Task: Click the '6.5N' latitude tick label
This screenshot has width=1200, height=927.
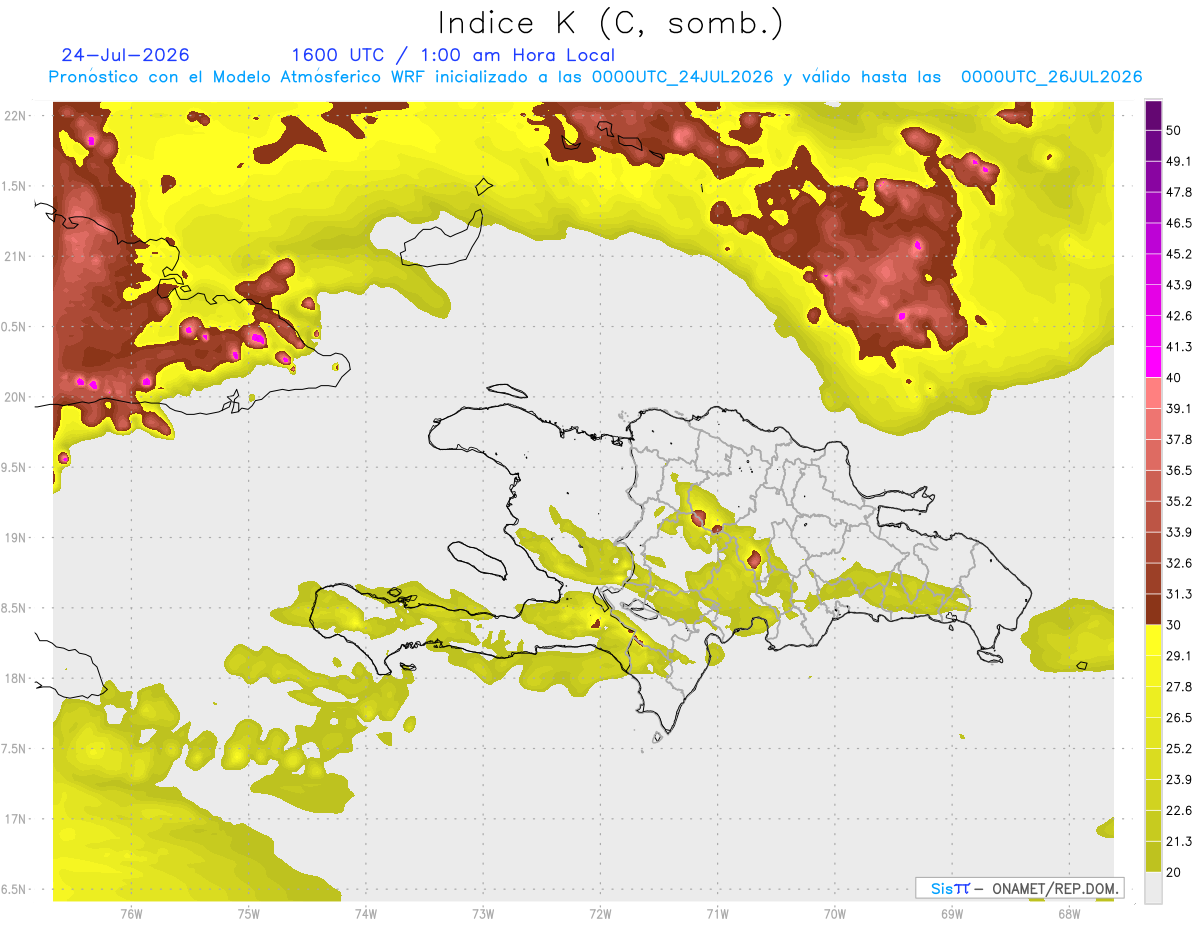Action: [14, 889]
